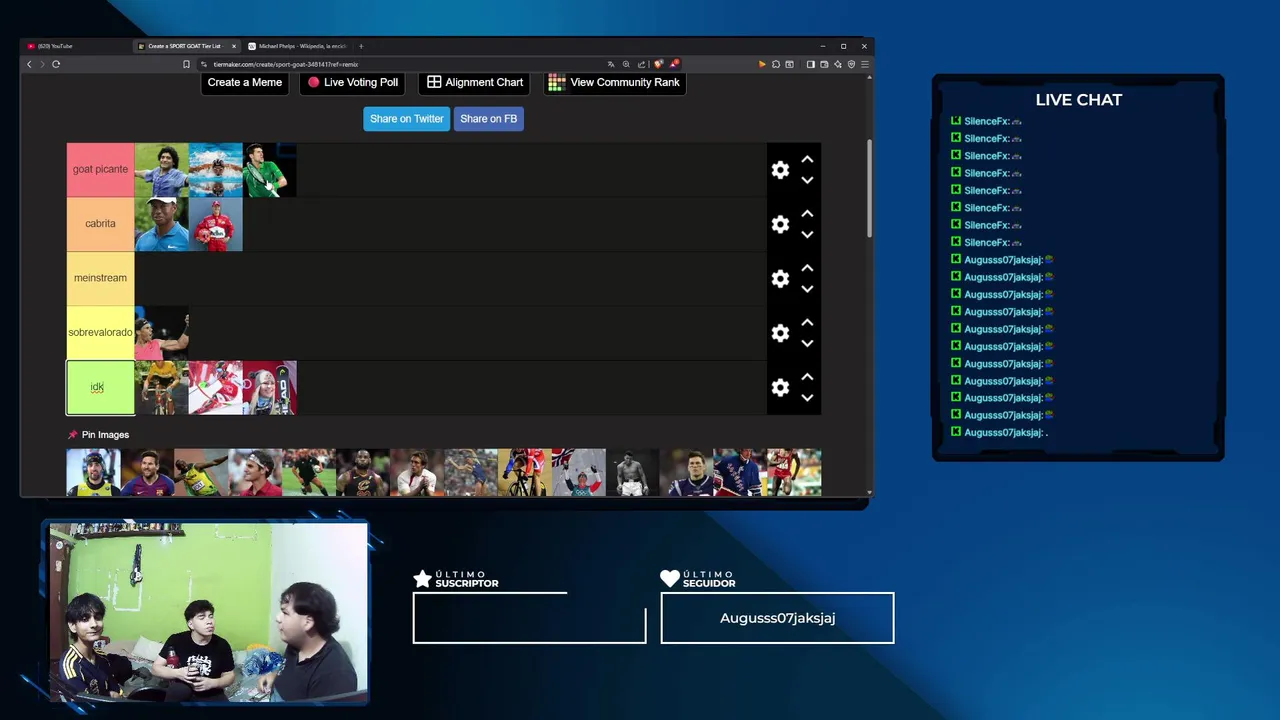Toggle the browser sidebar panel icon

tap(810, 64)
